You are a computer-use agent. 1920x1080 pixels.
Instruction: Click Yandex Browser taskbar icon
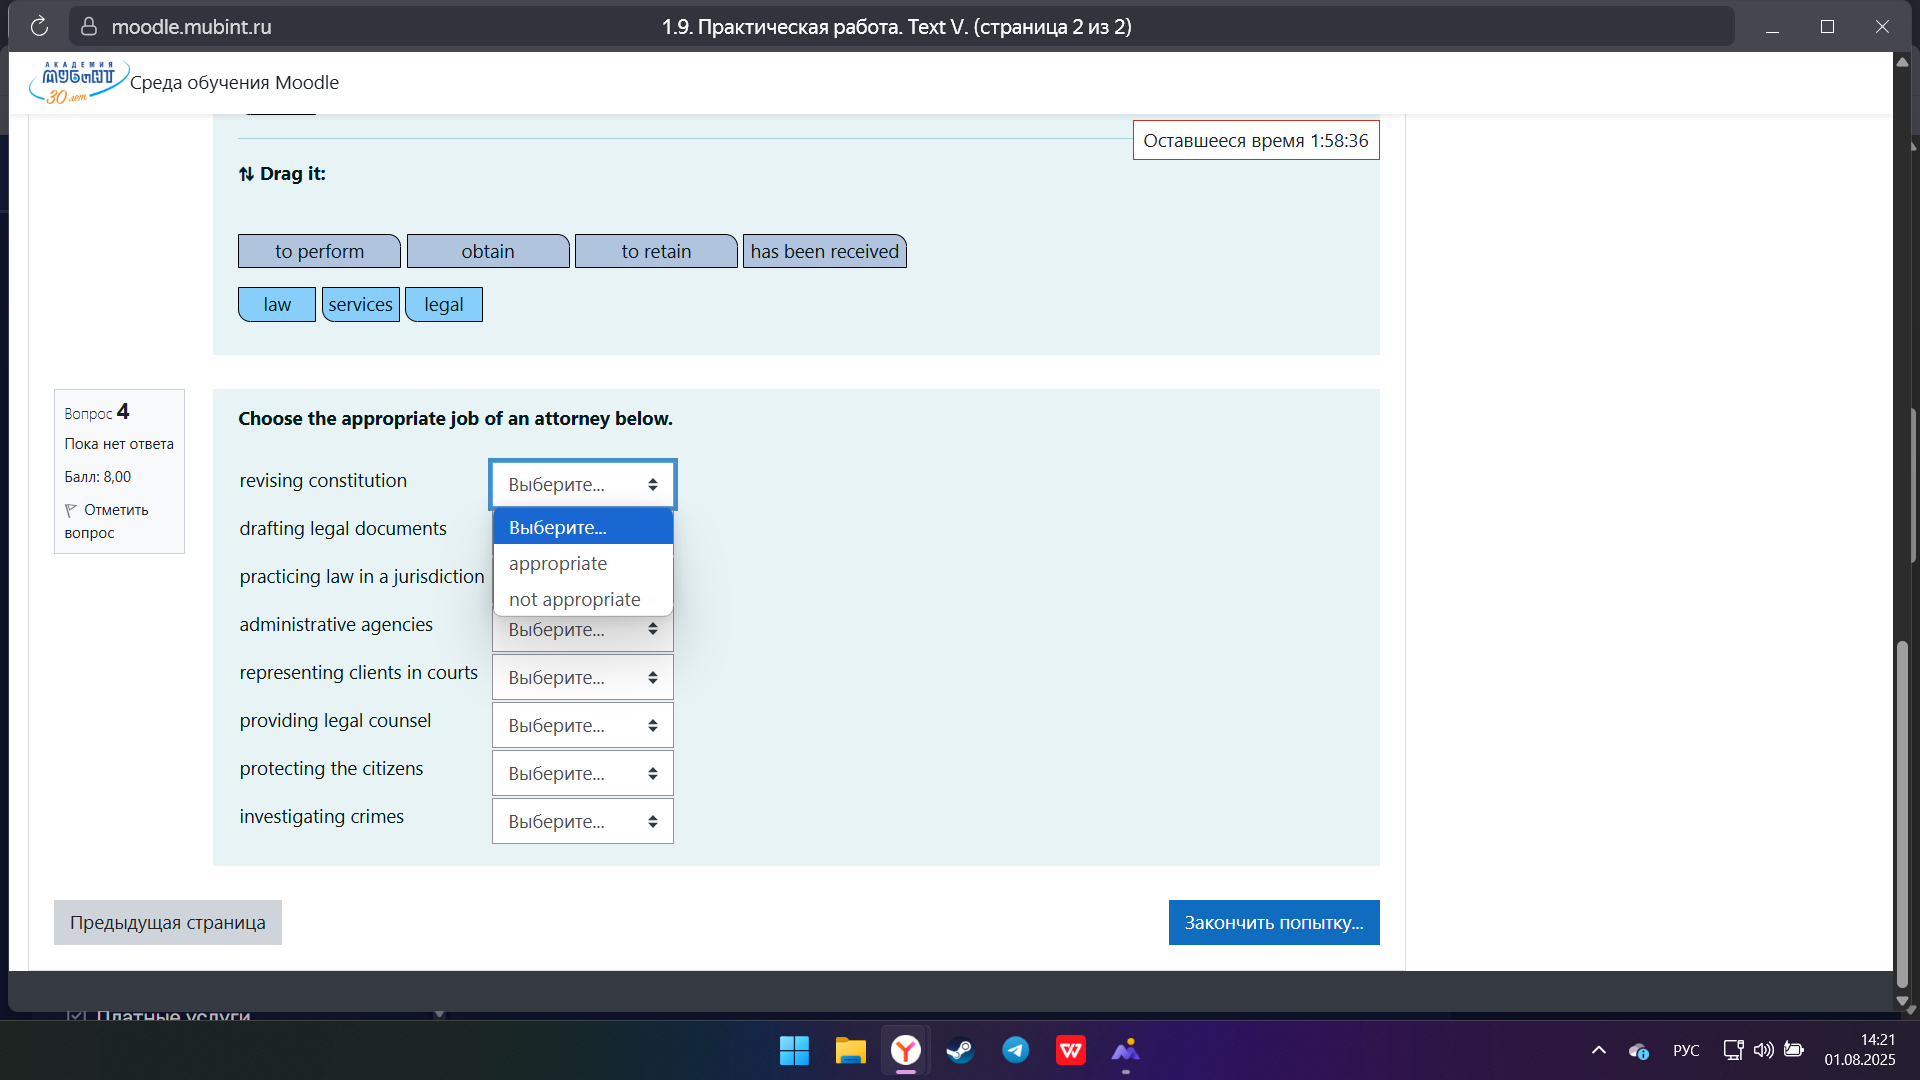[x=906, y=1050]
